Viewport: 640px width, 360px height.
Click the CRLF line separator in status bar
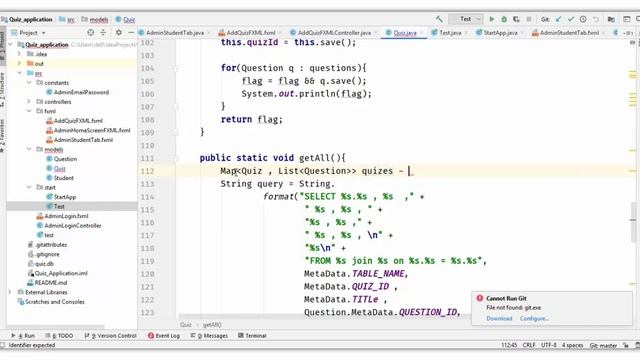[529, 345]
